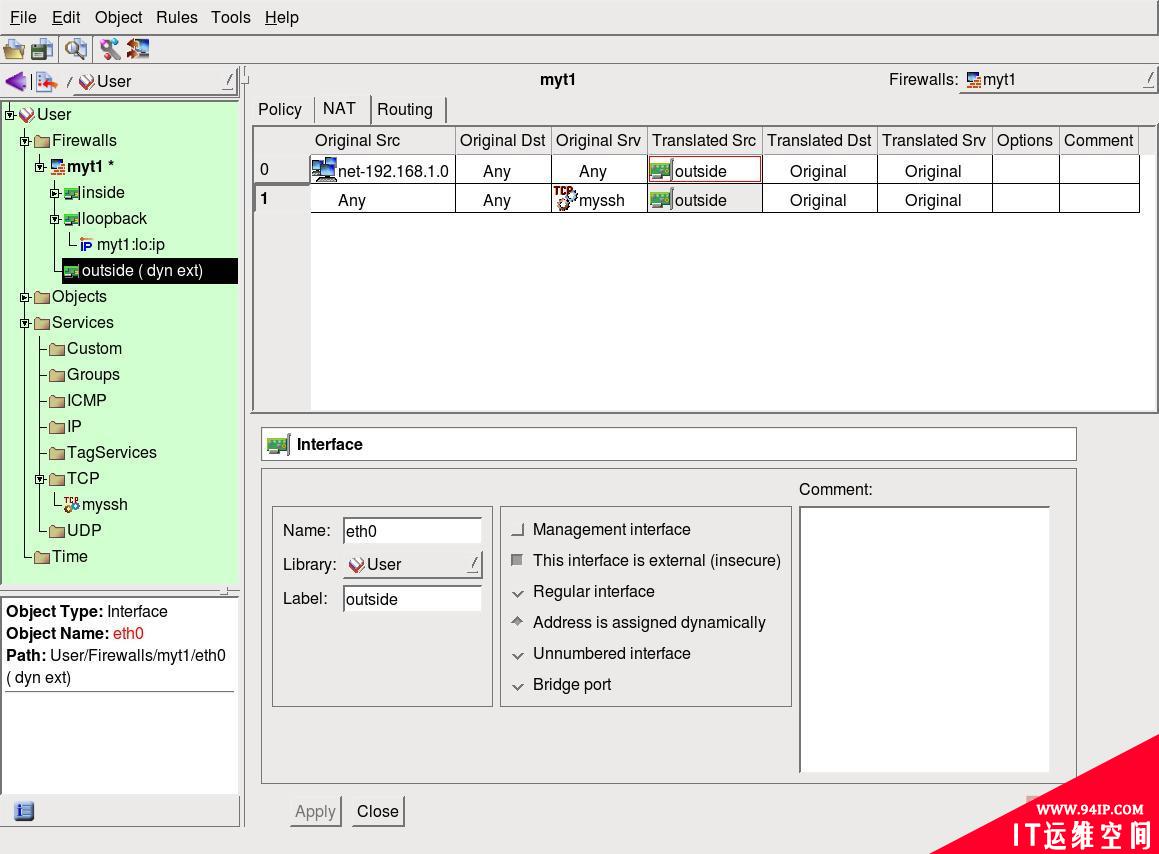
Task: Click the IP address icon for myt1:lo:ip
Action: tap(86, 245)
